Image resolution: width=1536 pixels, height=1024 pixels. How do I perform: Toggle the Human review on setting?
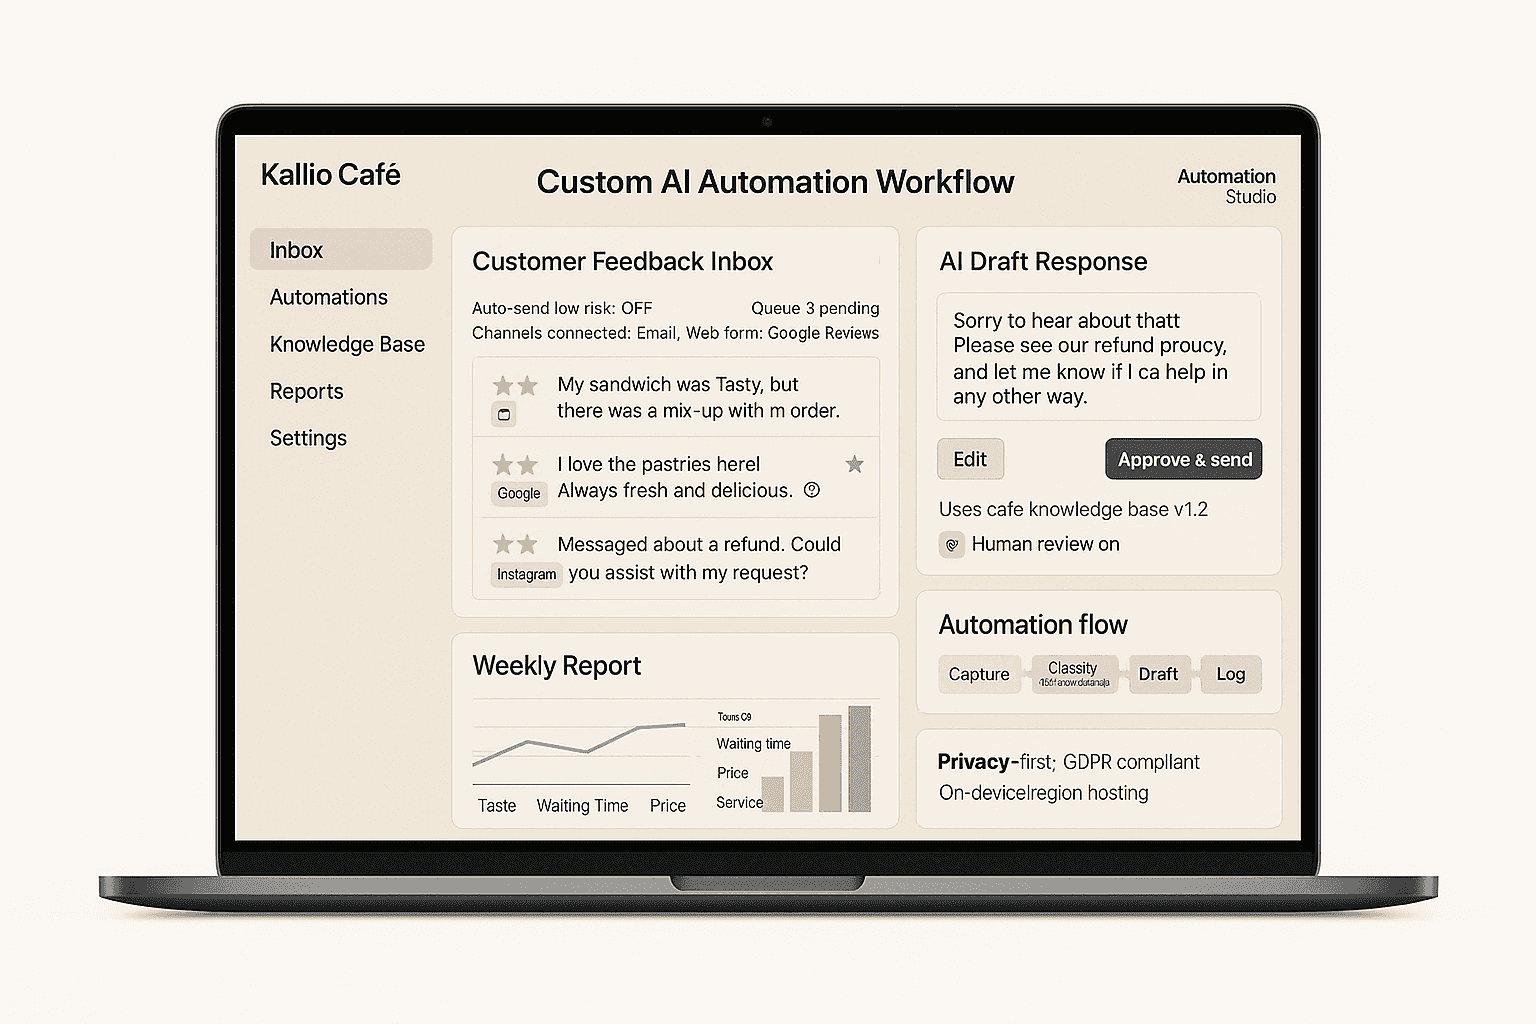(1045, 544)
